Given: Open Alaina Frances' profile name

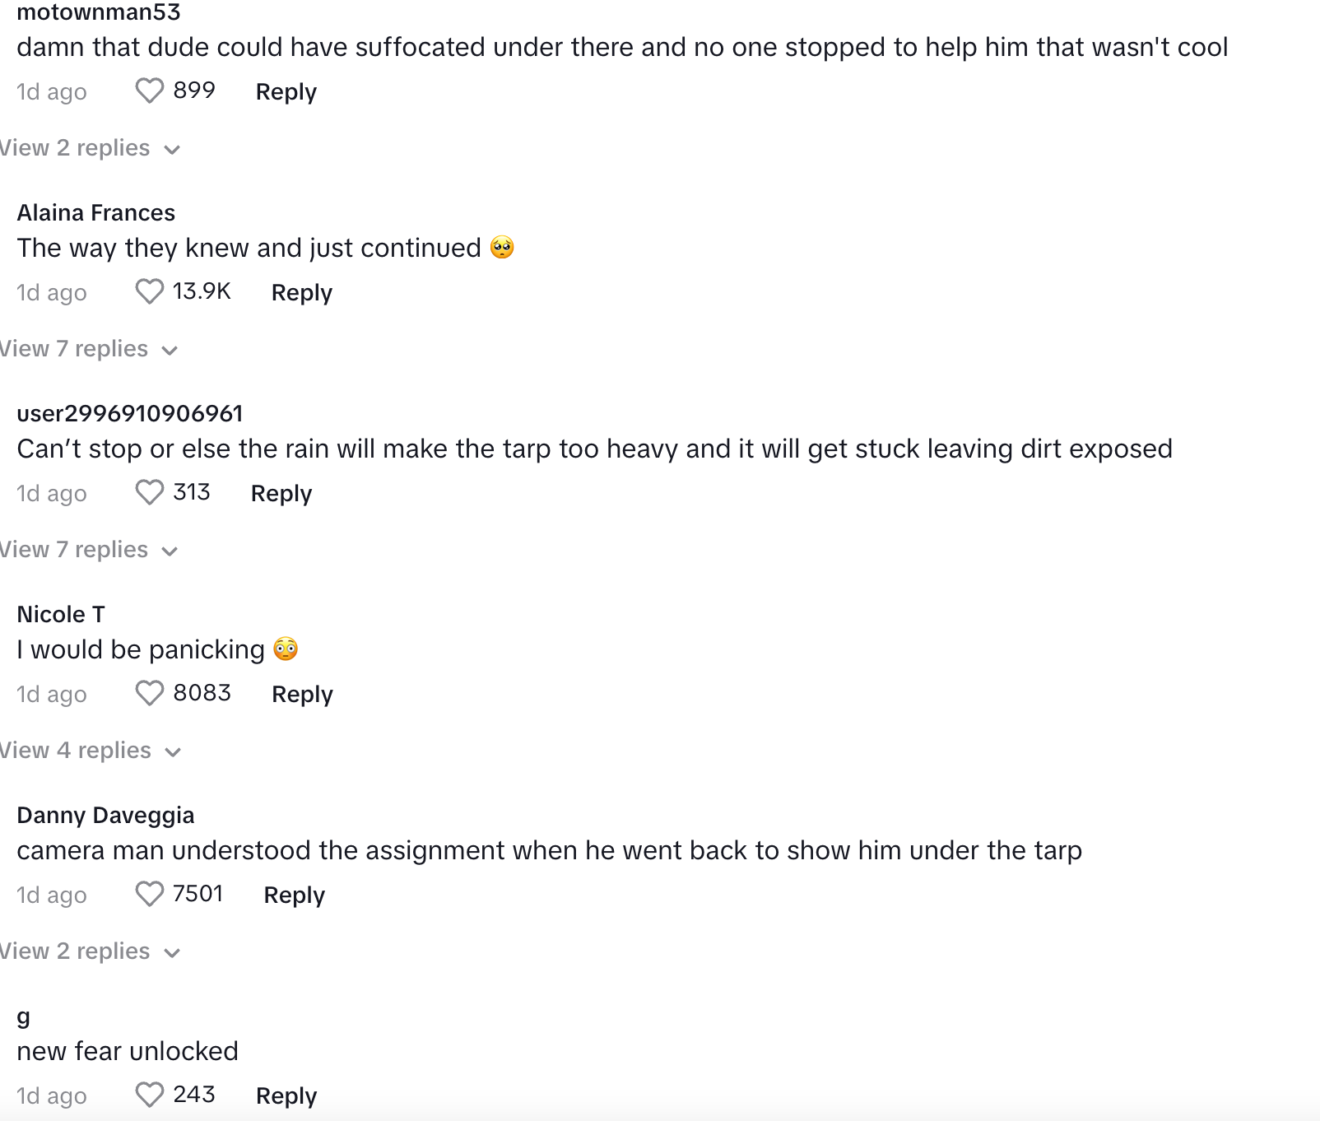Looking at the screenshot, I should (x=96, y=213).
